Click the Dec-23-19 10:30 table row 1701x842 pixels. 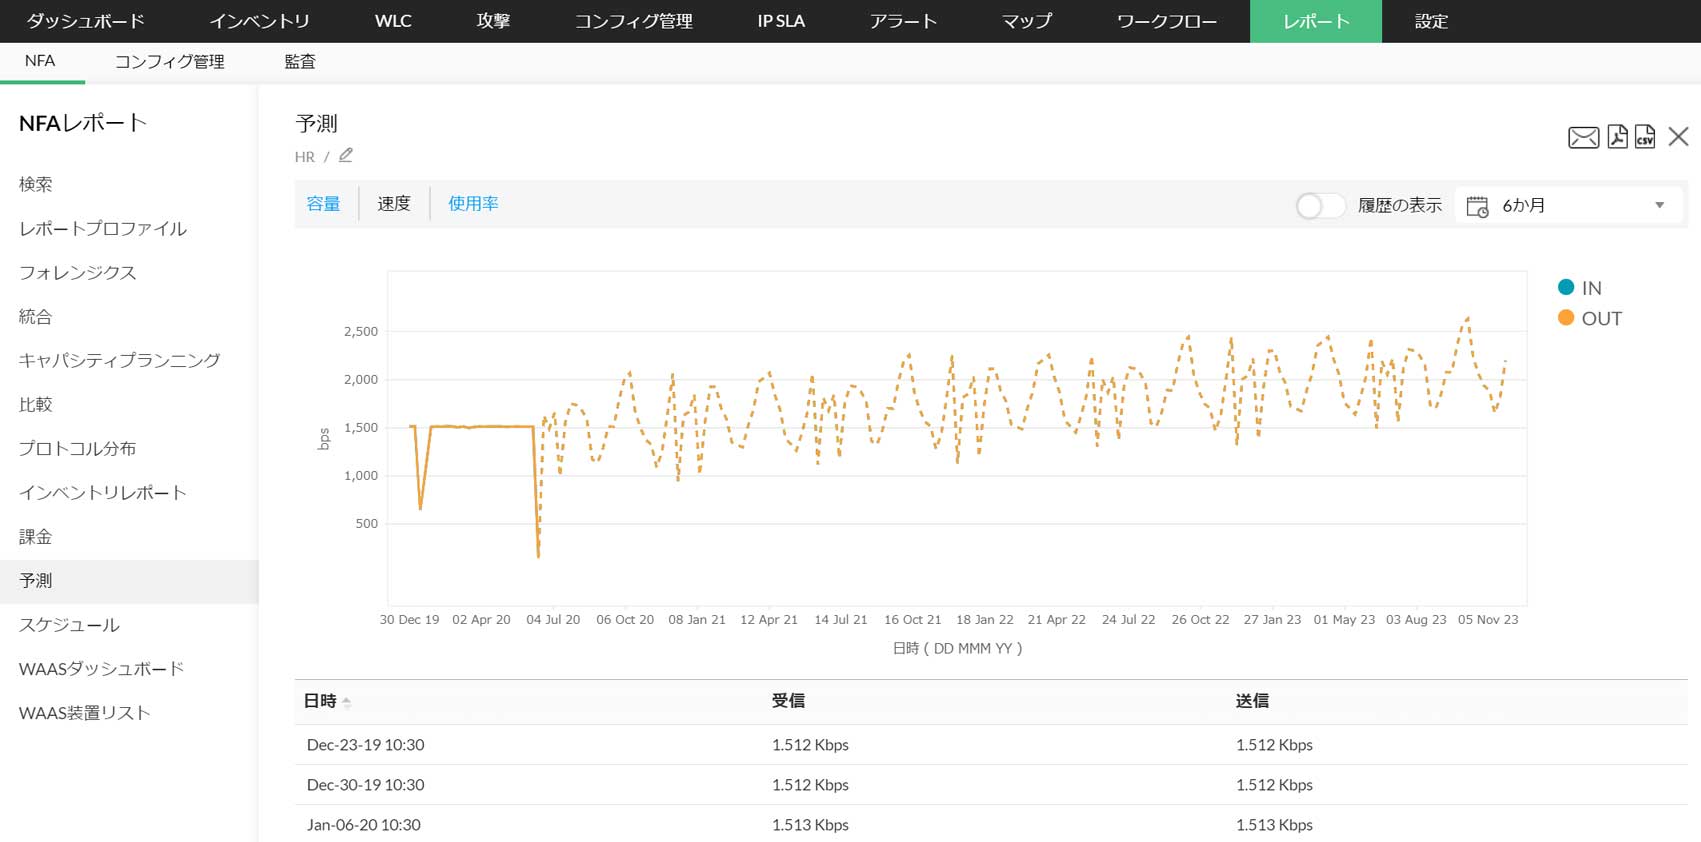[x=365, y=745]
